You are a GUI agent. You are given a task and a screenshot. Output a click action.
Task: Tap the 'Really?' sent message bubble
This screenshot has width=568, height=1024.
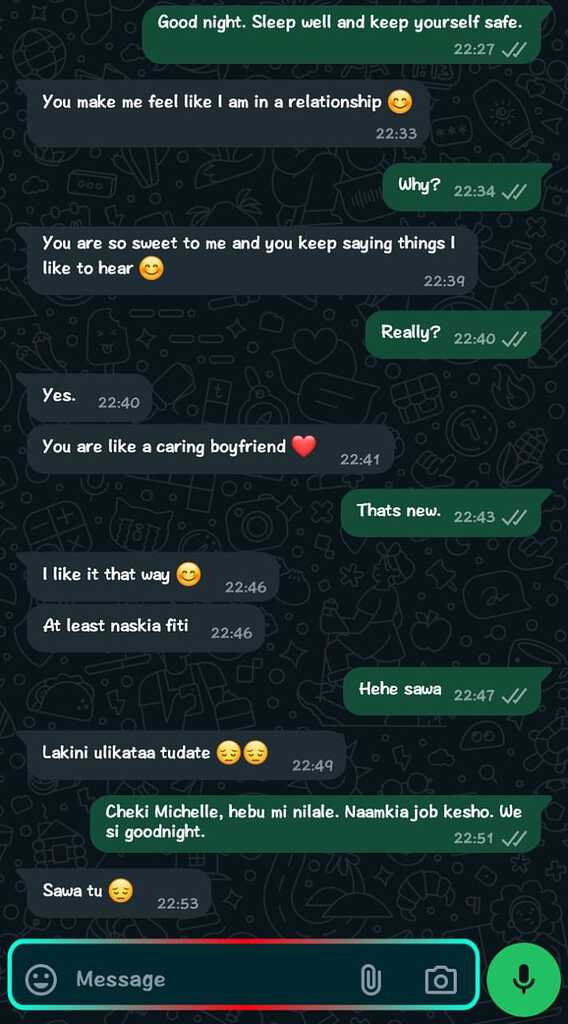(x=453, y=334)
